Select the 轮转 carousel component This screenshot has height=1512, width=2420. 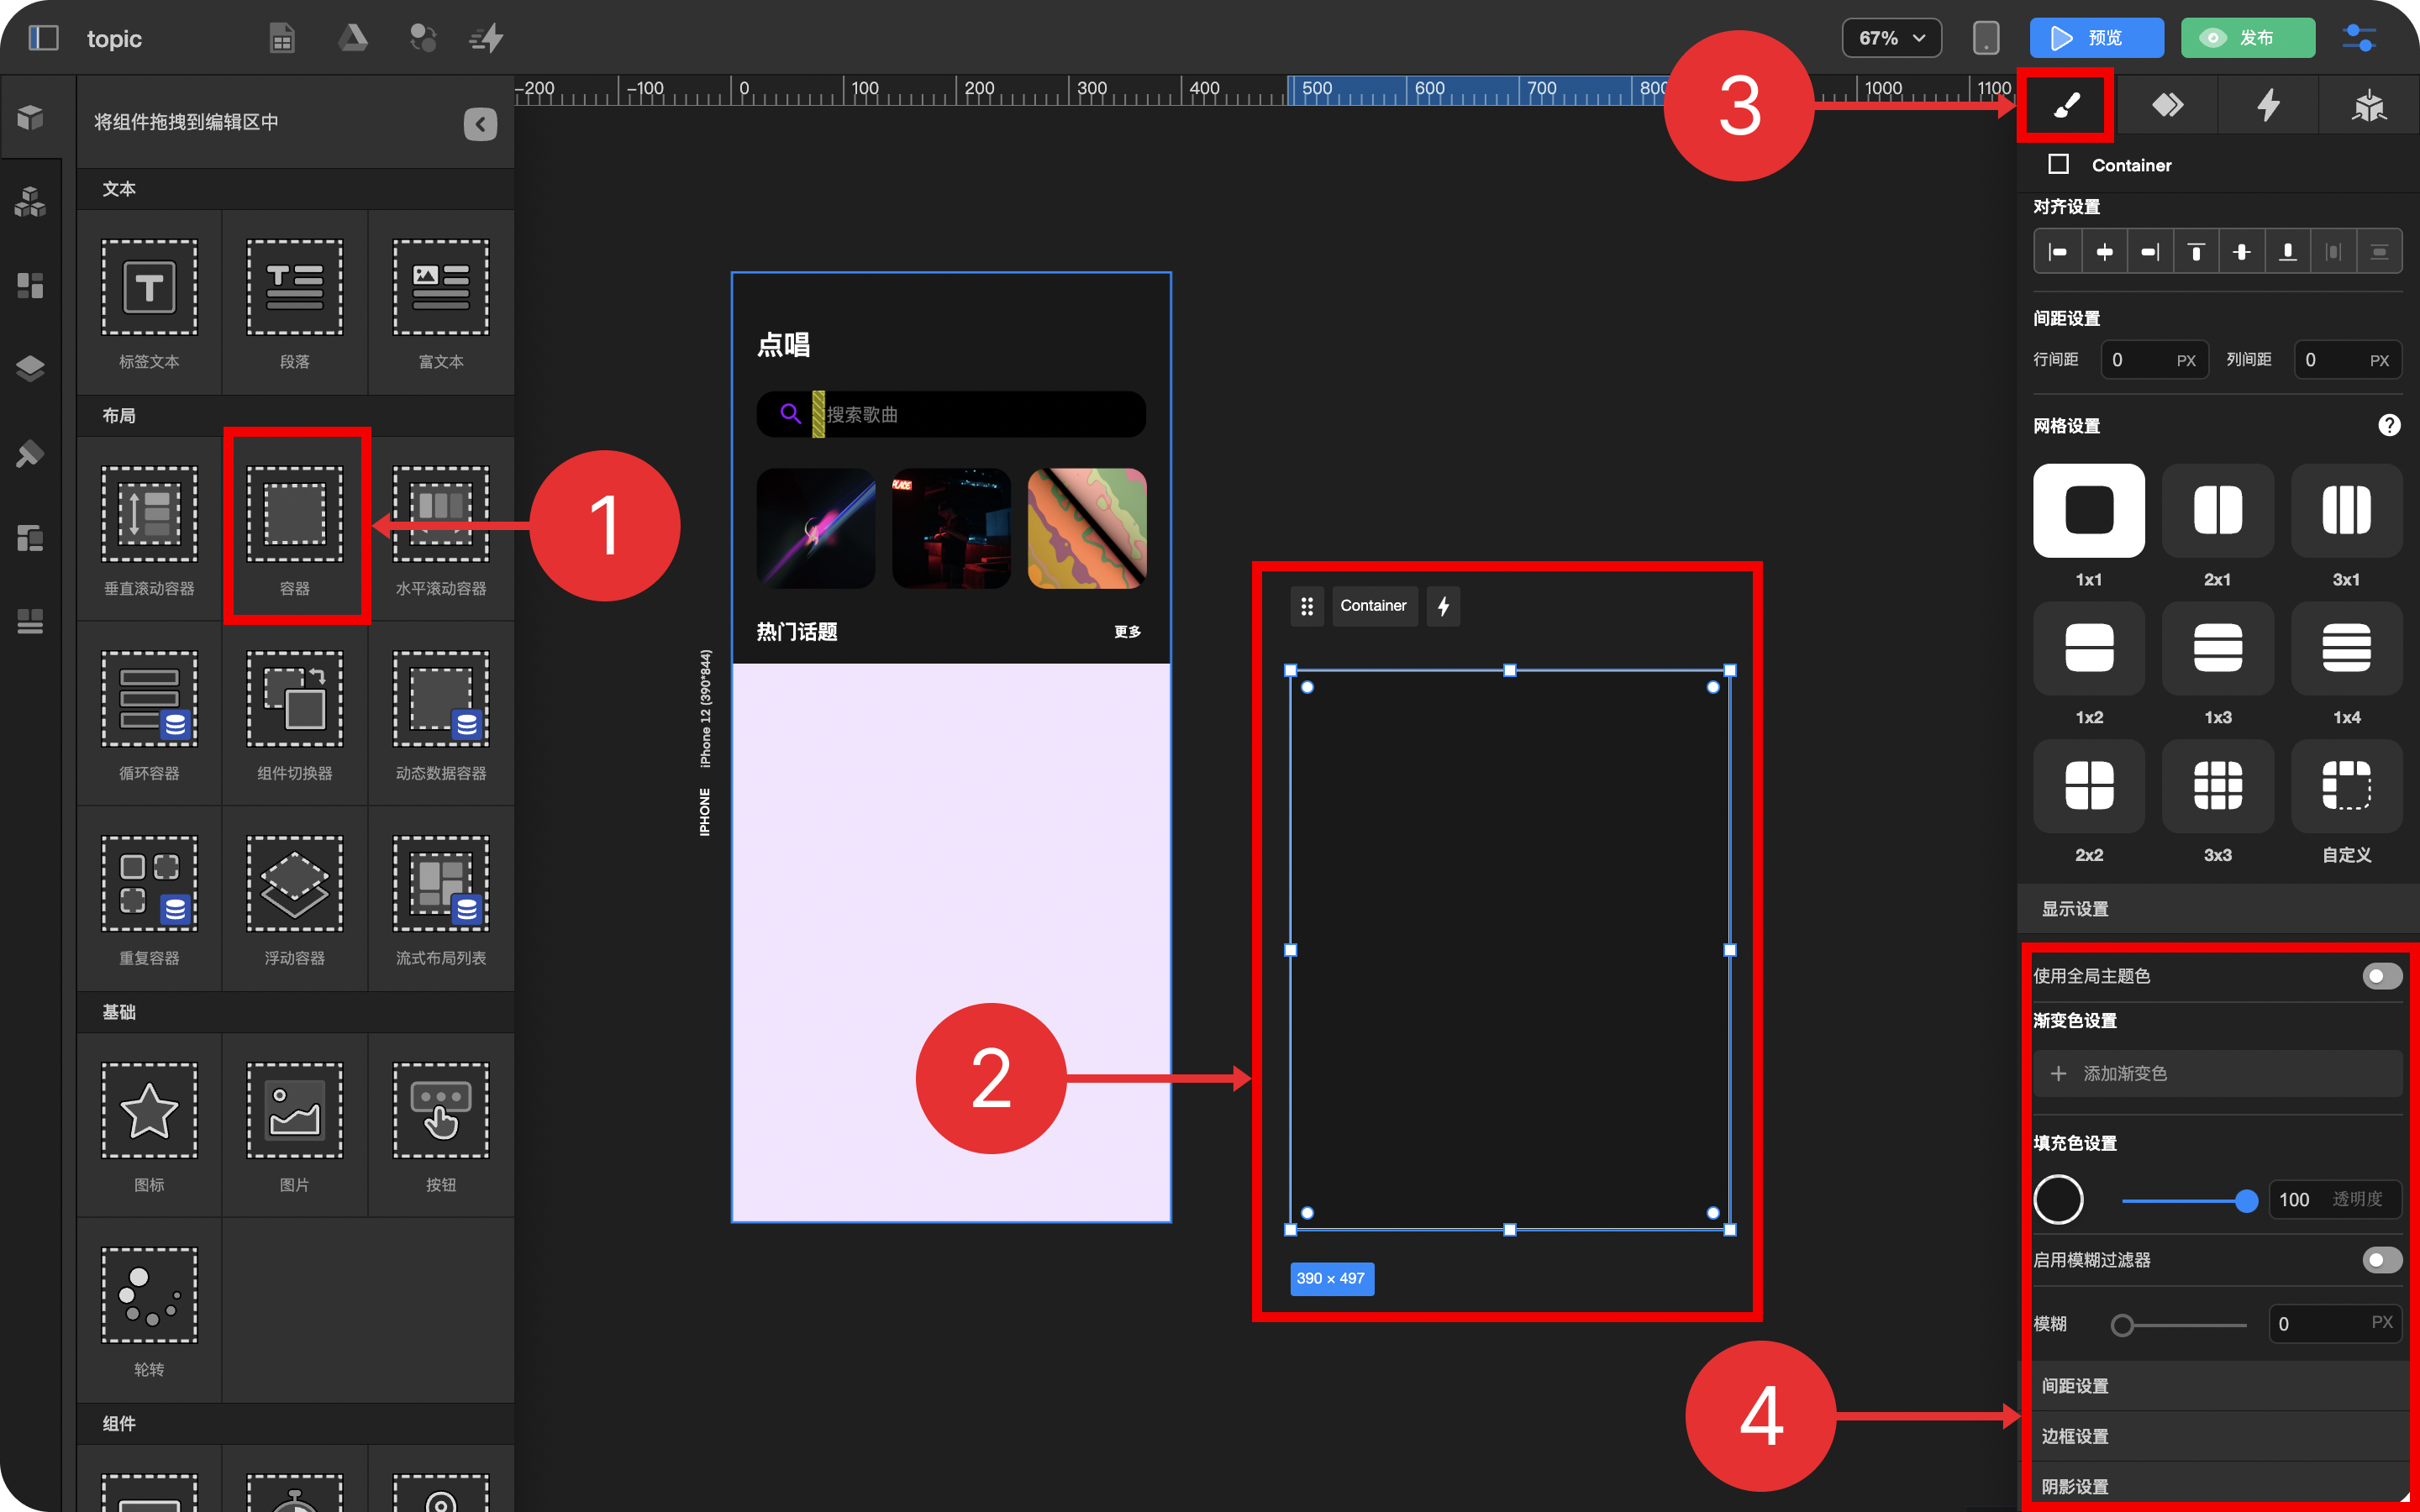pyautogui.click(x=149, y=1310)
